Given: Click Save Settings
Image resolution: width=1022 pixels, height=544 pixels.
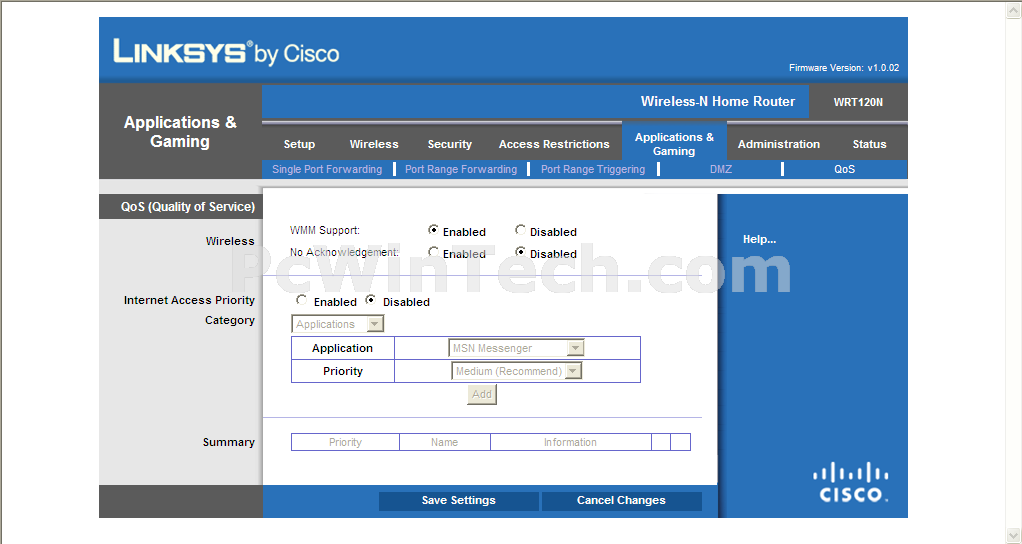Looking at the screenshot, I should [x=458, y=500].
